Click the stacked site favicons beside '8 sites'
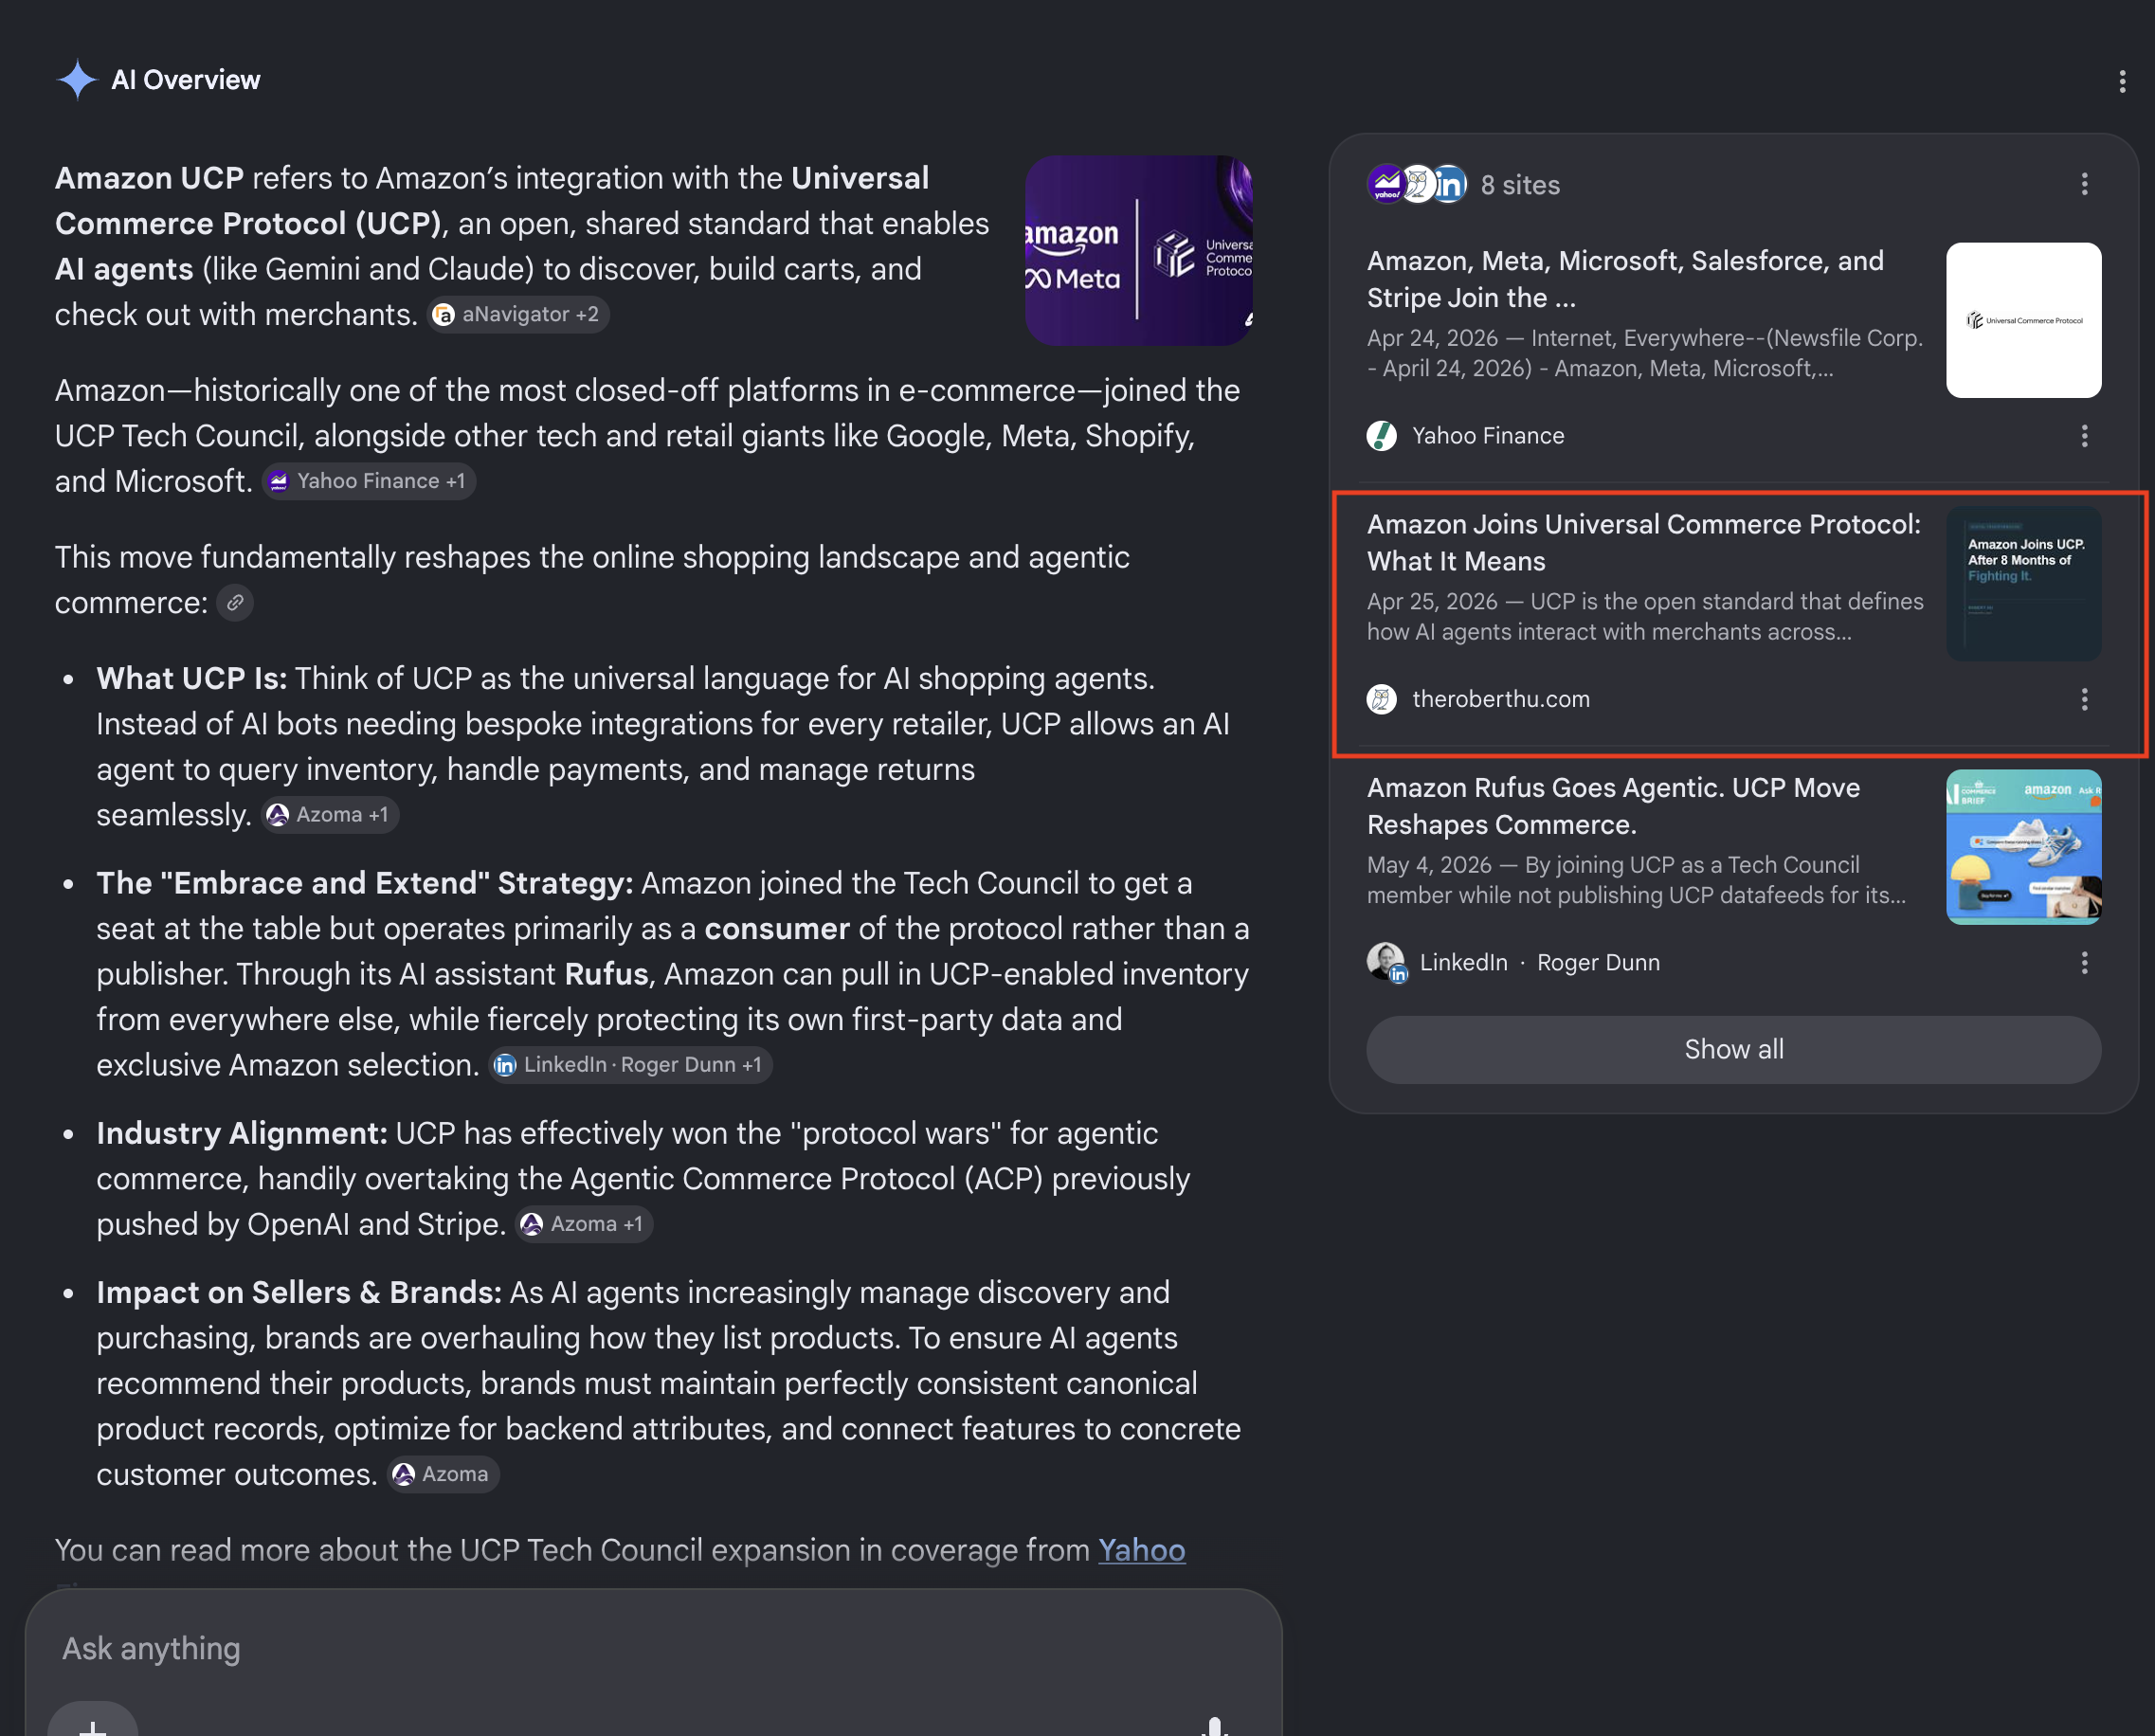This screenshot has width=2155, height=1736. click(1417, 184)
